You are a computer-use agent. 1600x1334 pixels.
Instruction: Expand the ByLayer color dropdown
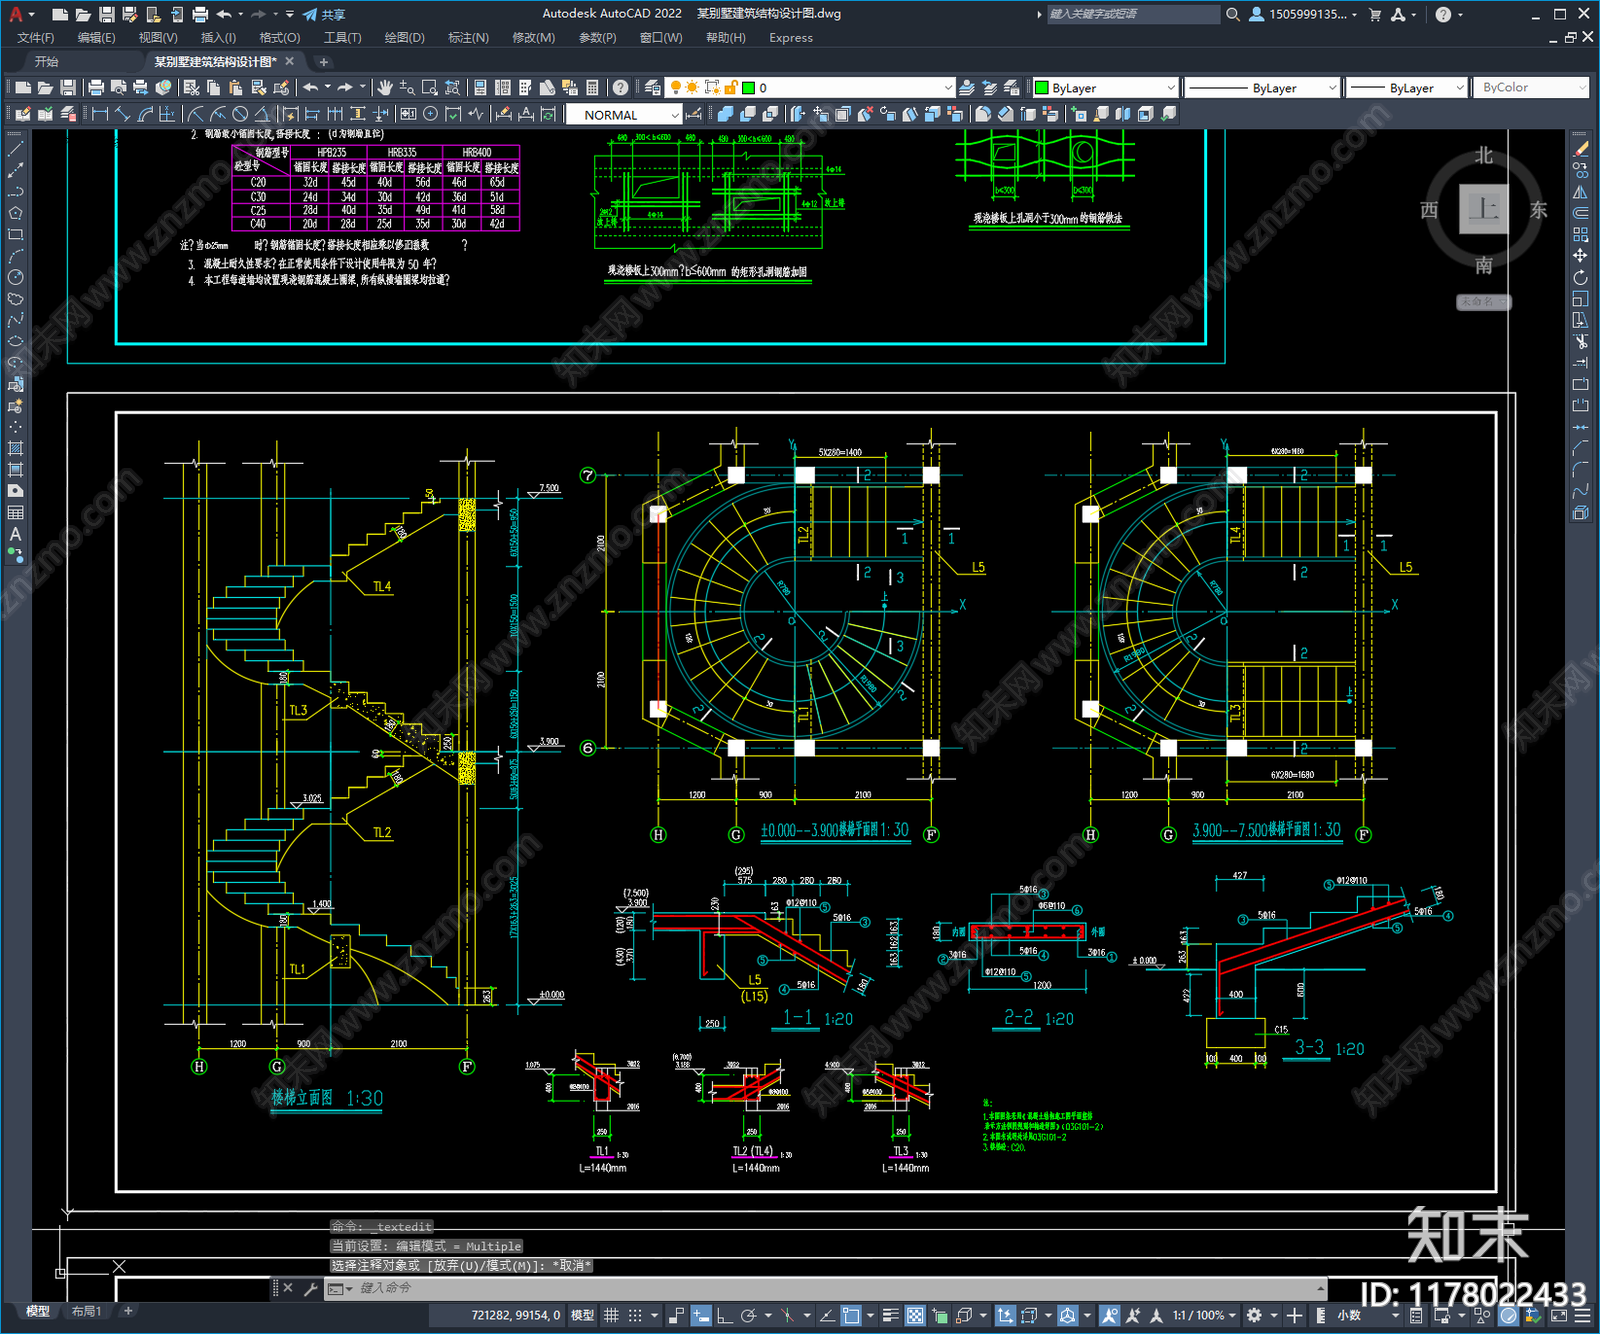[1105, 88]
